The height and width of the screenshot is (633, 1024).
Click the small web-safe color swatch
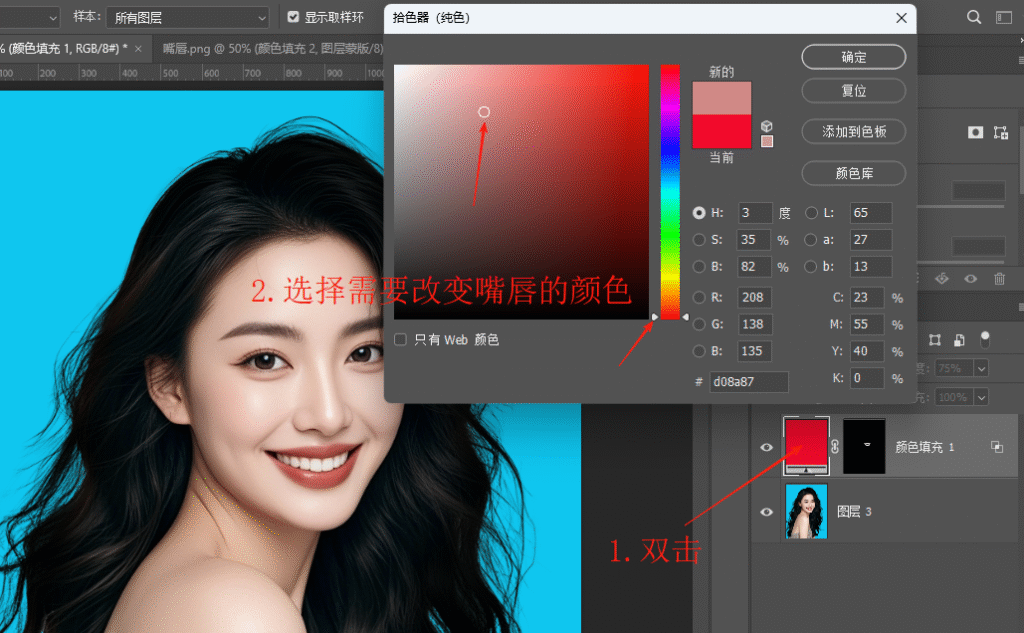[767, 141]
